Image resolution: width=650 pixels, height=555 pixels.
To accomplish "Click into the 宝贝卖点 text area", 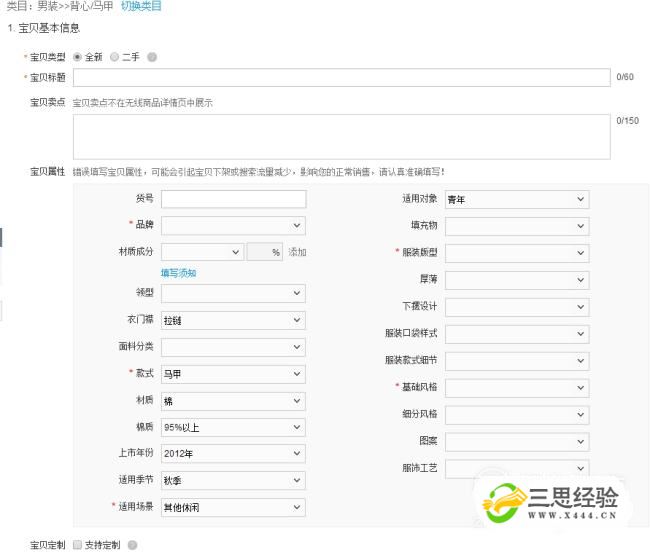I will [x=340, y=136].
